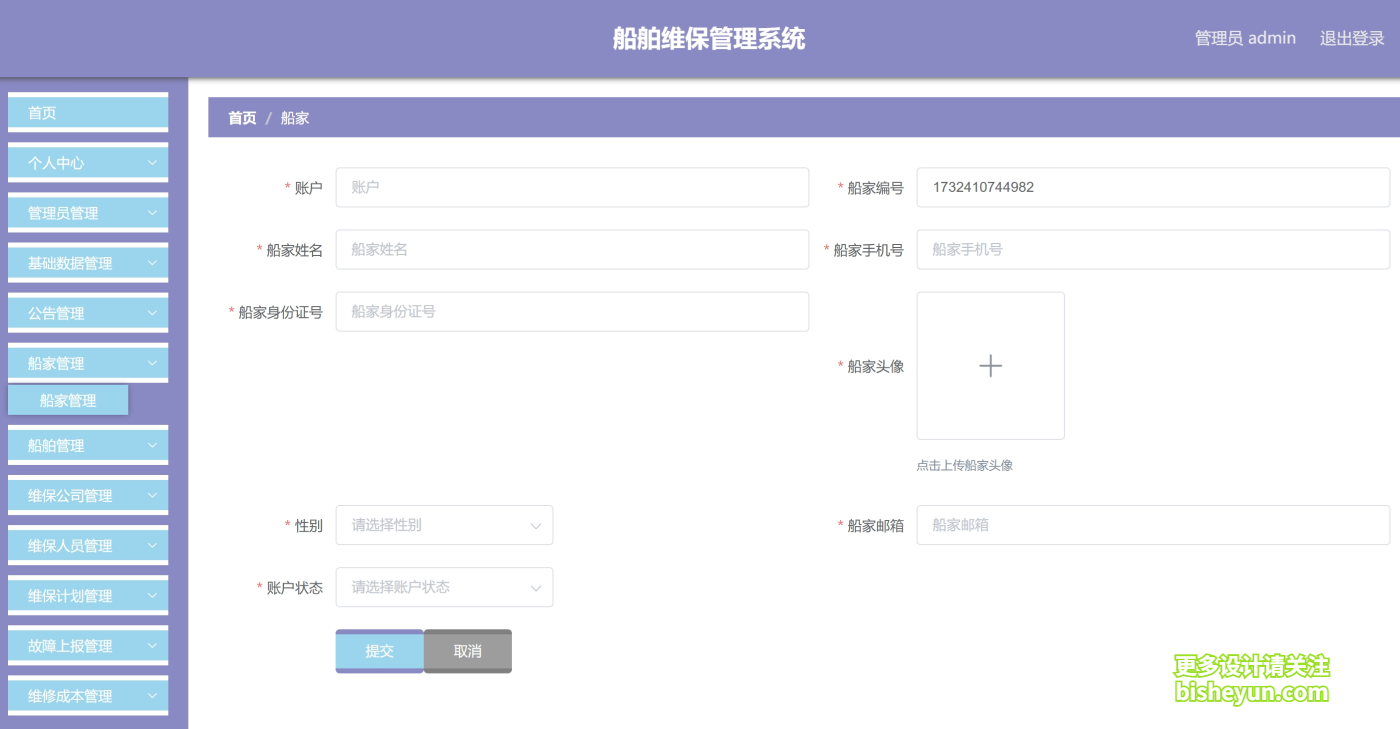Expand the 公告管理 sidebar menu
Screen dimensions: 1400x729
(88, 313)
